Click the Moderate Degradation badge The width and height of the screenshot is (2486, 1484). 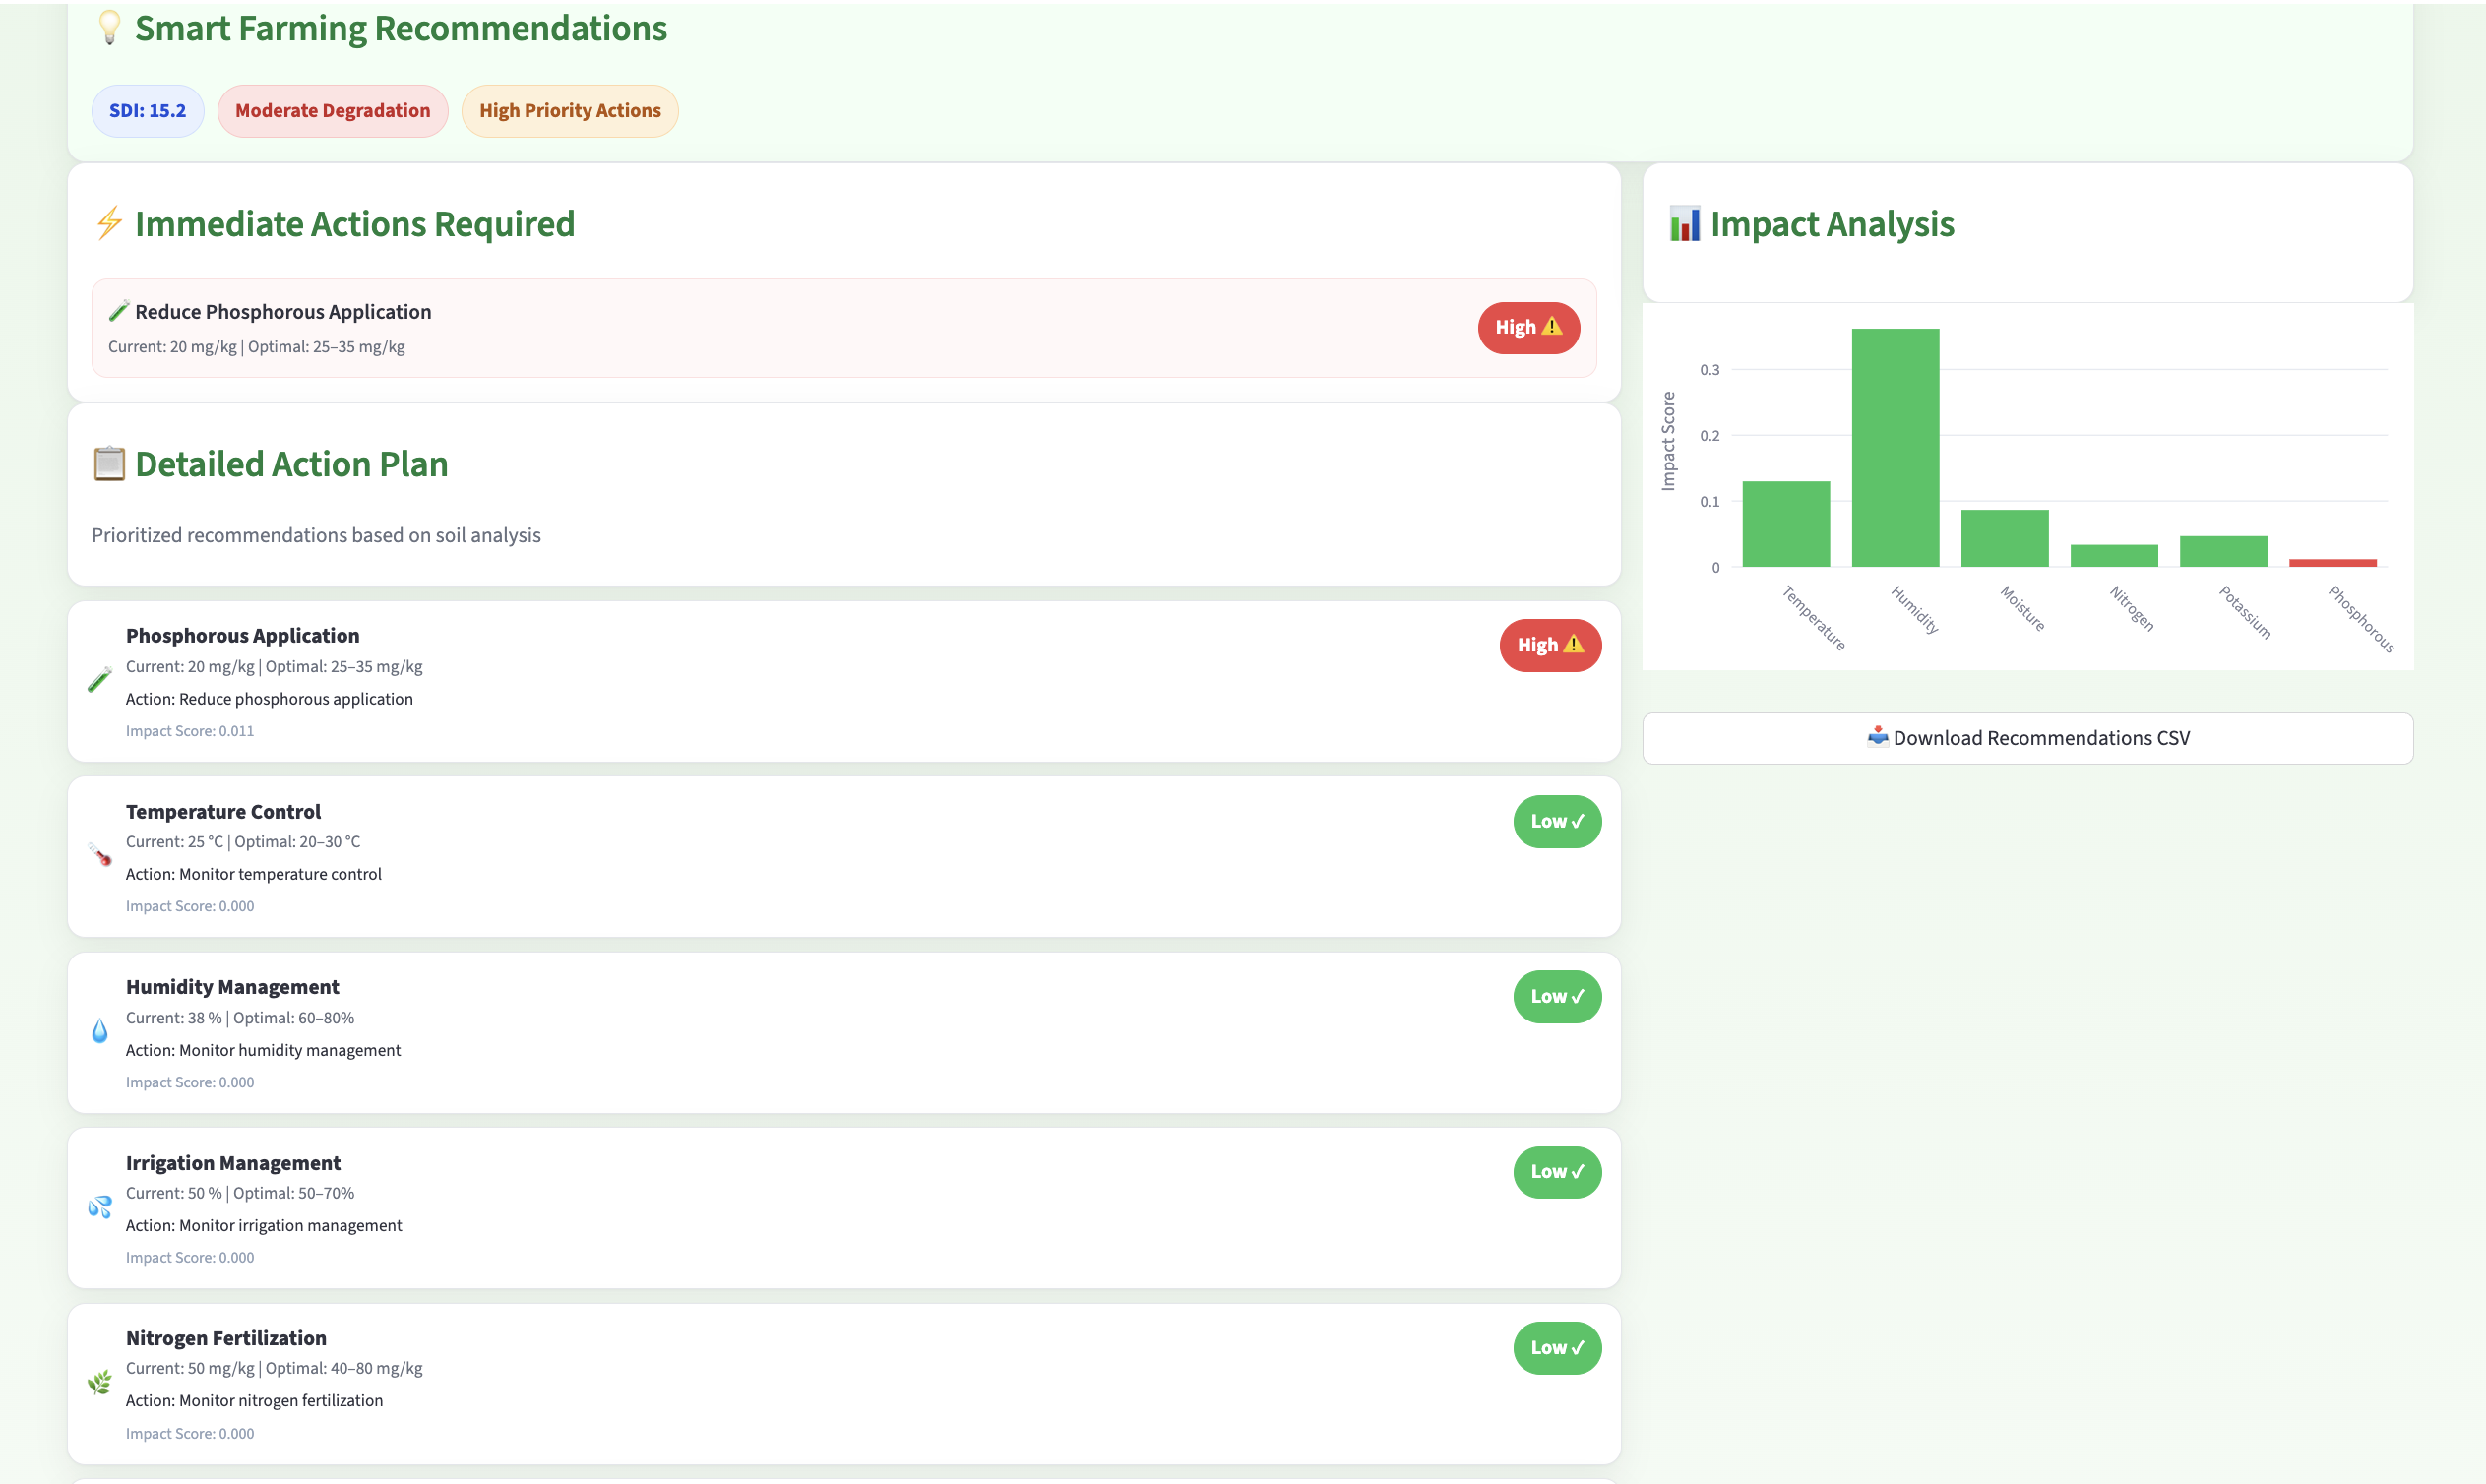332,111
